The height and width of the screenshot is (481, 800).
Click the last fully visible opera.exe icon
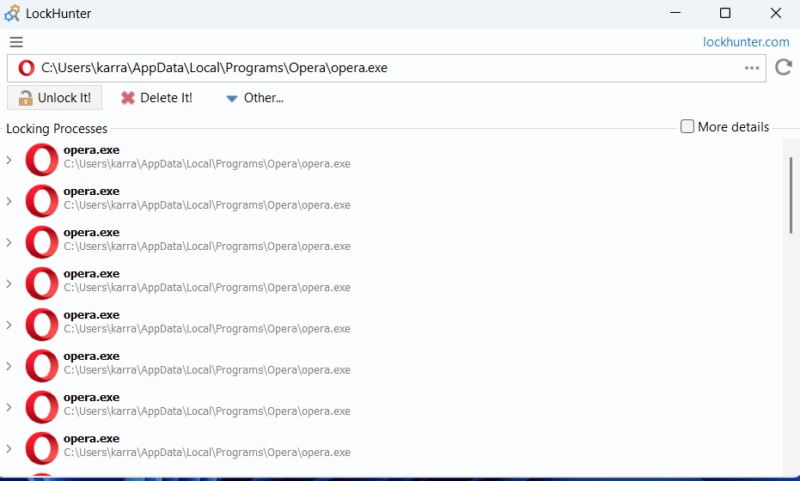point(42,448)
